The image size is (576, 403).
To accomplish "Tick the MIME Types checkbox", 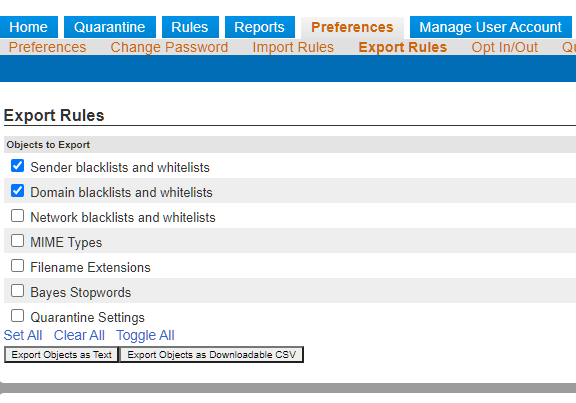I will point(17,241).
